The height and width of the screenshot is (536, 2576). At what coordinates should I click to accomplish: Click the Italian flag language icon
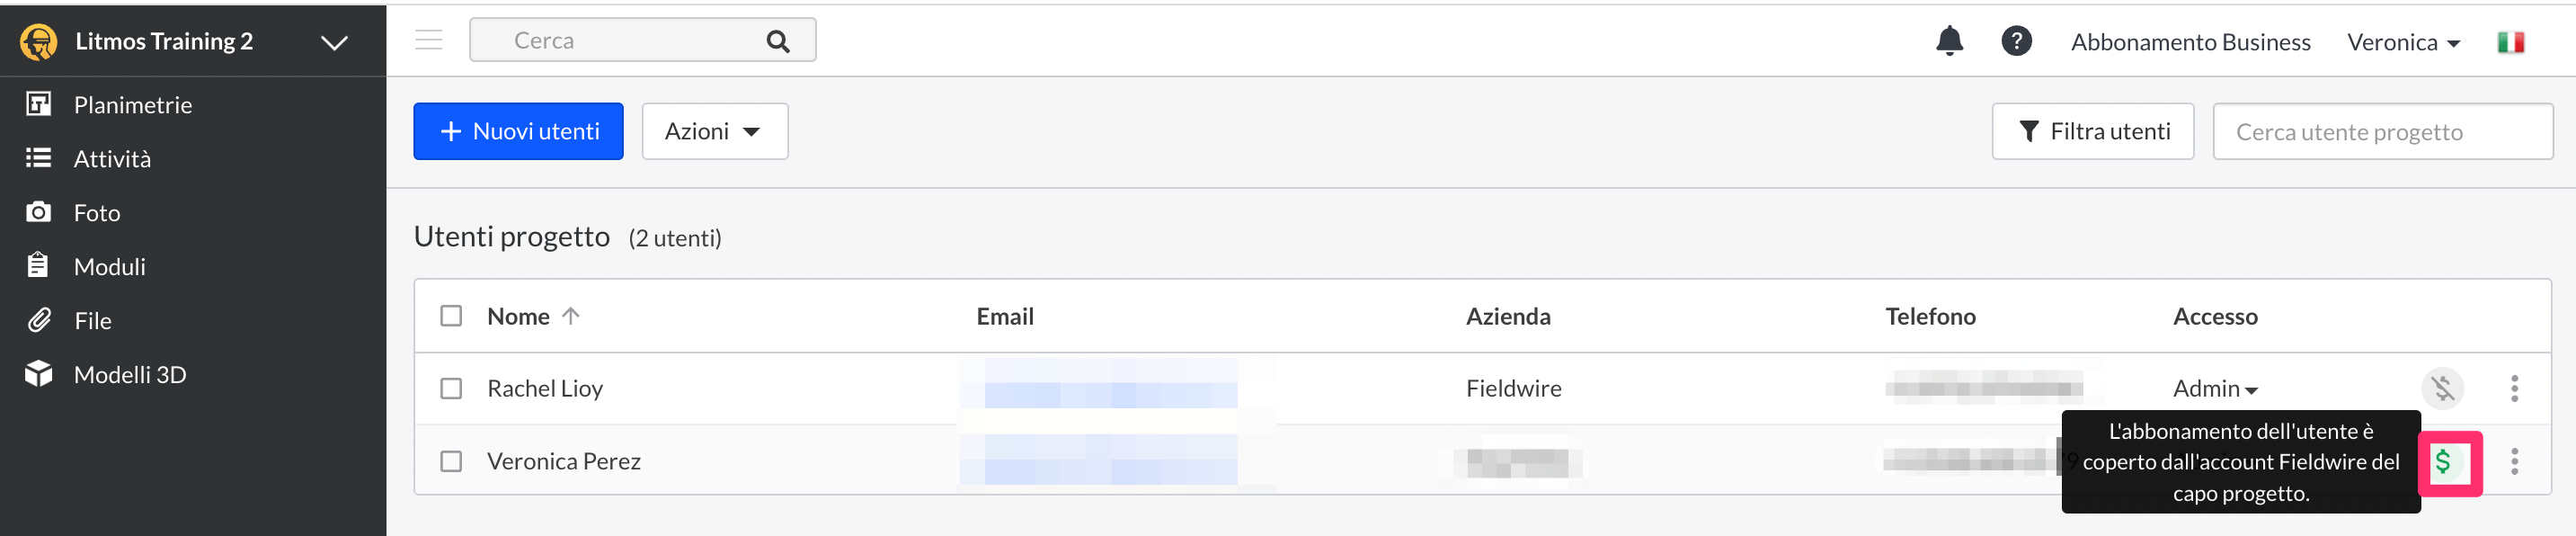[x=2510, y=42]
